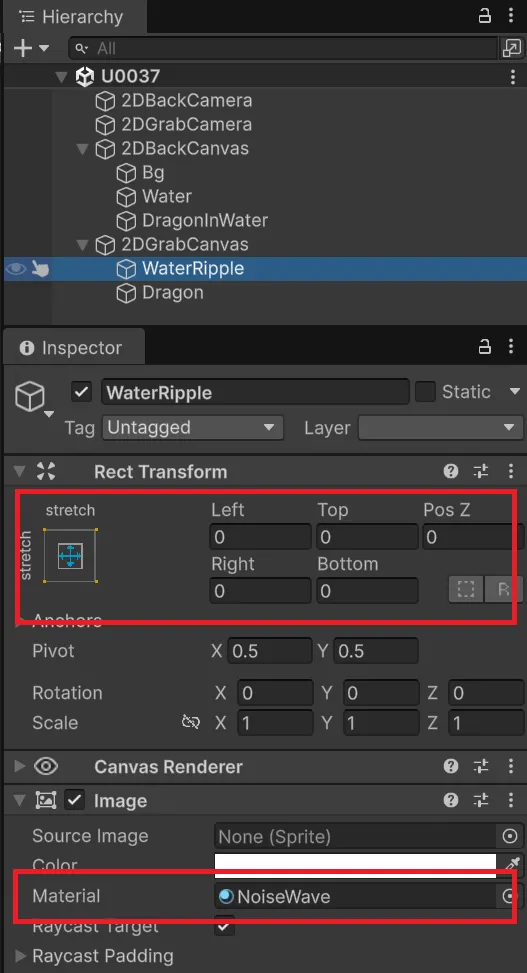527x973 pixels.
Task: Open scene U0037 options kebab menu
Action: (512, 77)
